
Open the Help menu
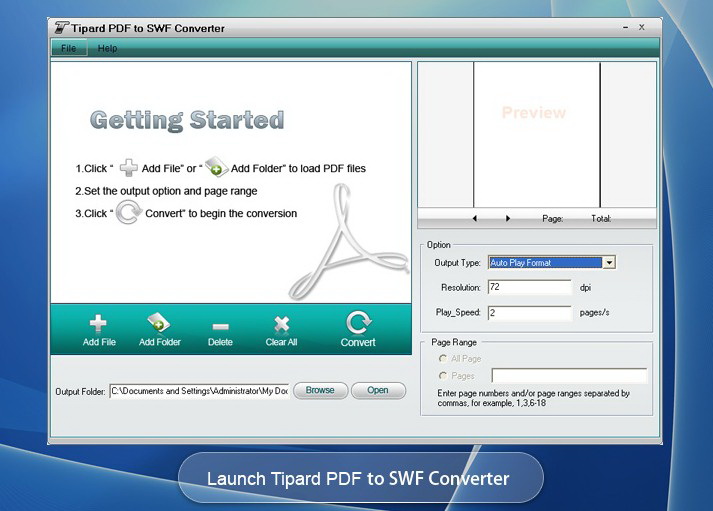click(107, 48)
